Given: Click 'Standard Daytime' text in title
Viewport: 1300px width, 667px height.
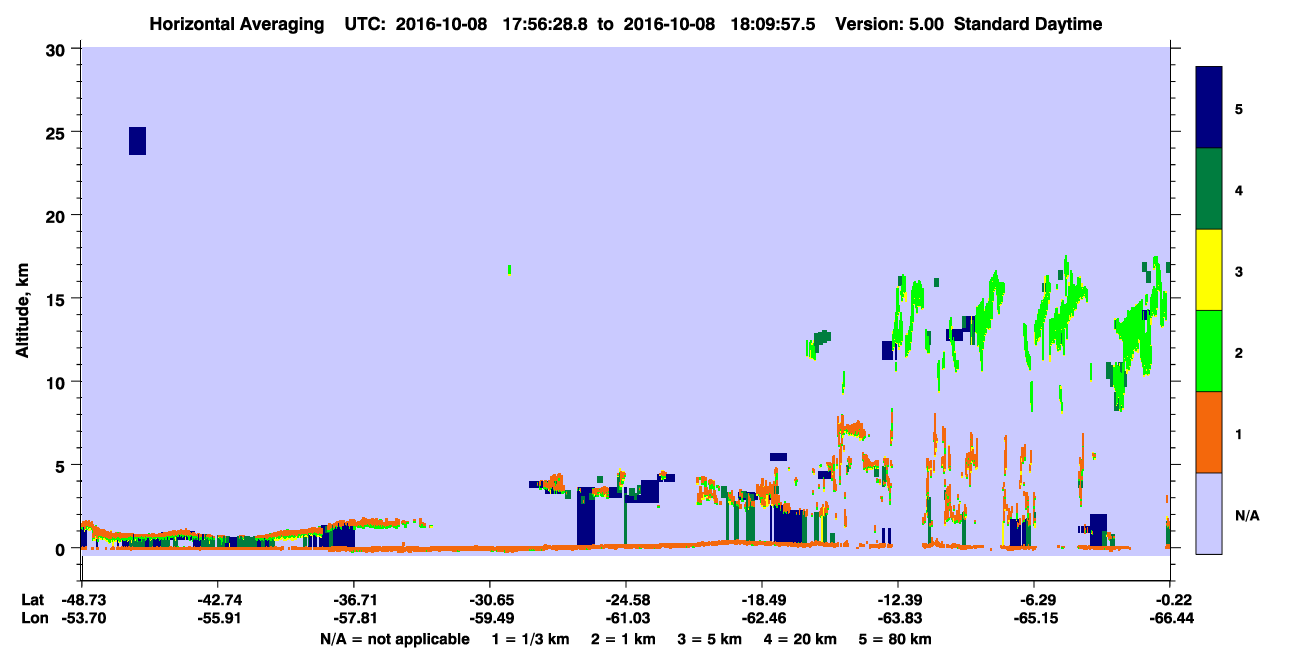Looking at the screenshot, I should coord(1030,24).
